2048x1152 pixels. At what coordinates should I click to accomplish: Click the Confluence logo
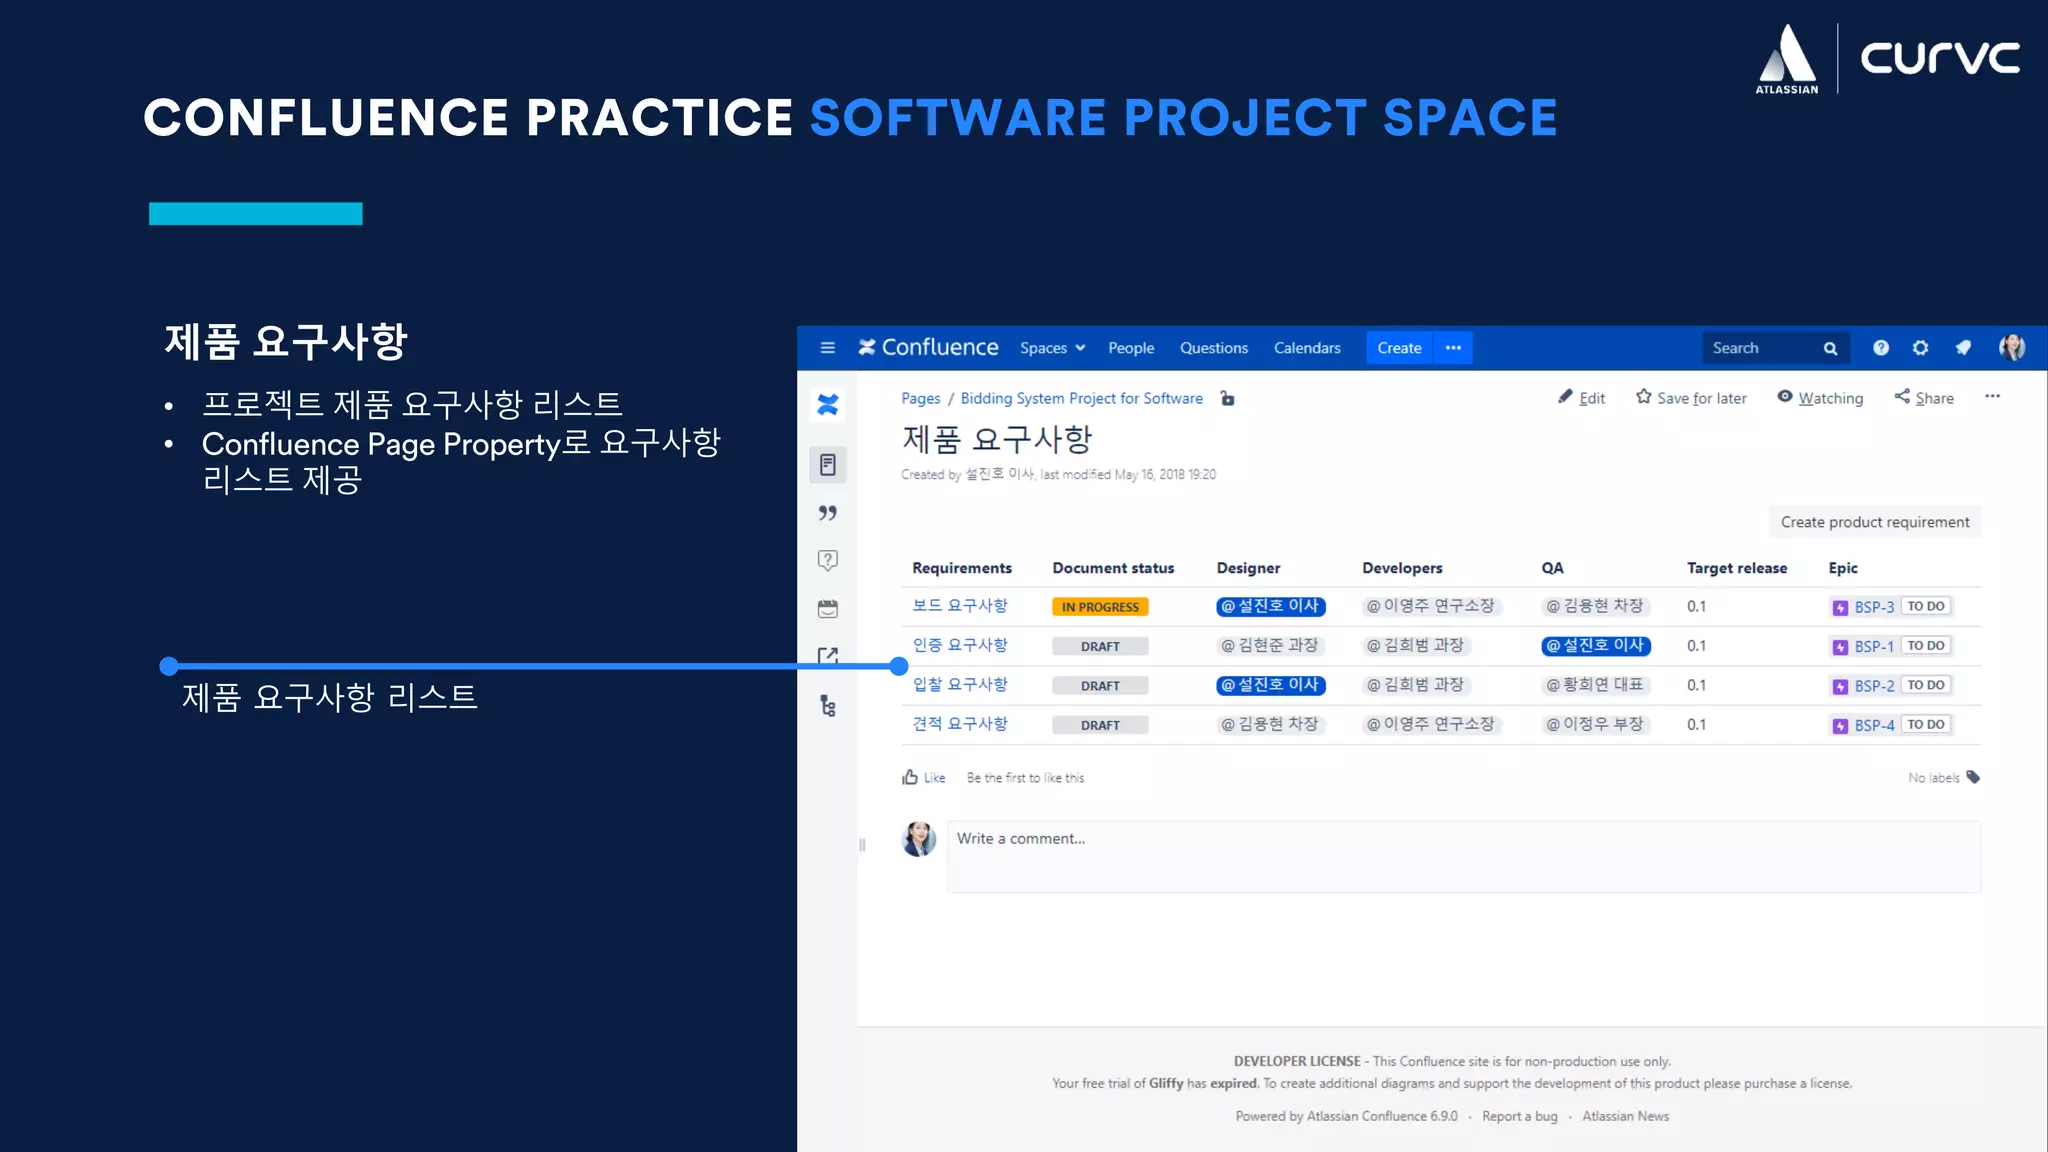coord(928,347)
